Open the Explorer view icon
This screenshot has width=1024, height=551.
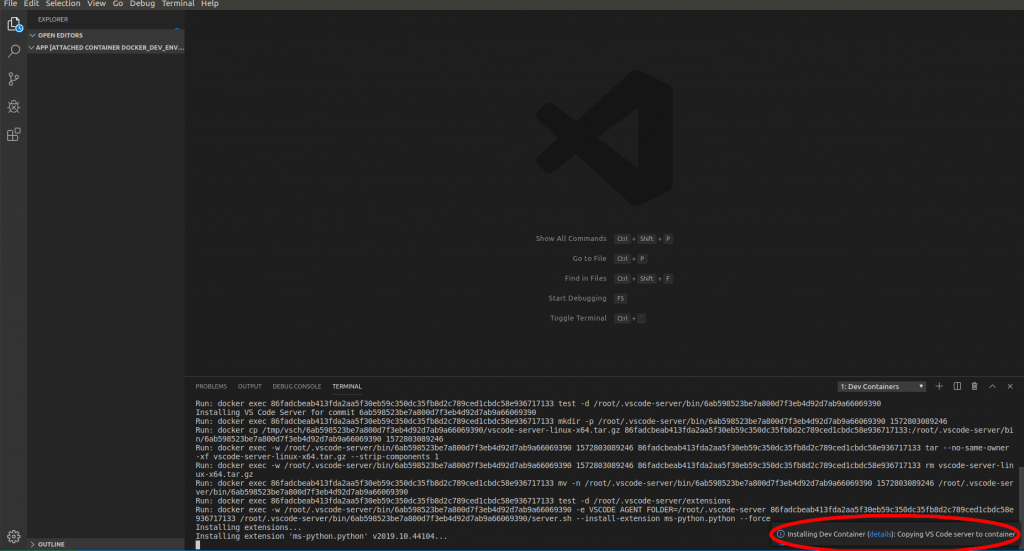[x=14, y=25]
